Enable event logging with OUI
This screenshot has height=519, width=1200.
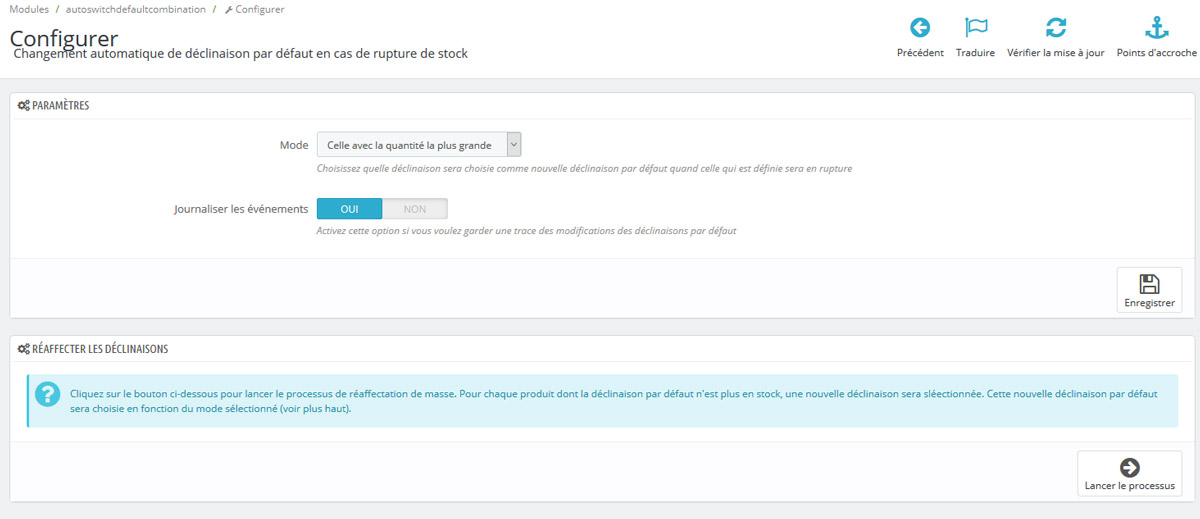pyautogui.click(x=349, y=209)
